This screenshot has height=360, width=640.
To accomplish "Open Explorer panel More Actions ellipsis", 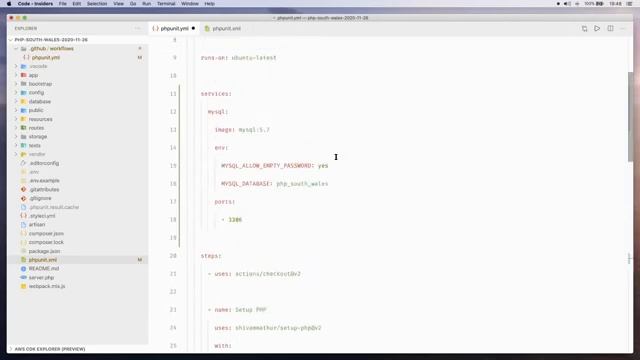I will coord(138,29).
